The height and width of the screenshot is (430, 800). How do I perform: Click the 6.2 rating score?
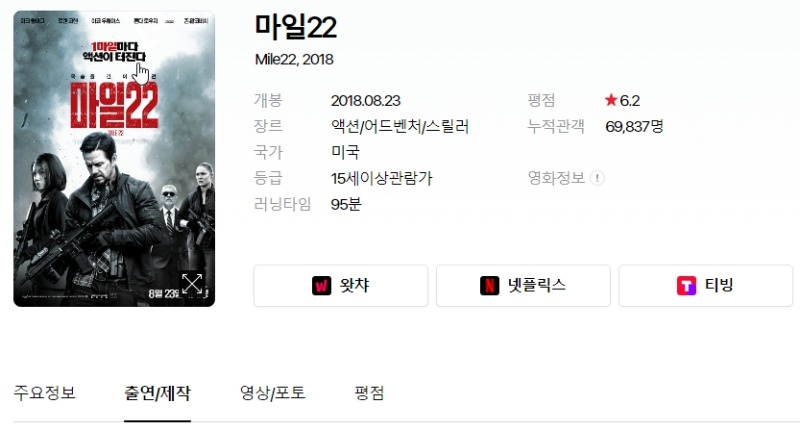coord(630,100)
